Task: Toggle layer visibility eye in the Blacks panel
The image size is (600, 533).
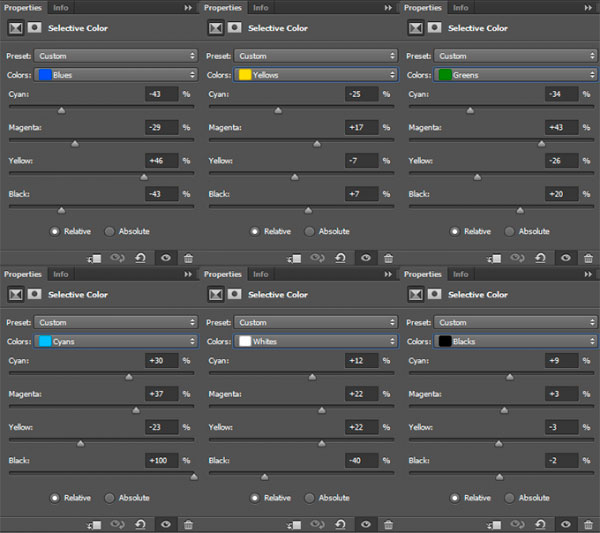Action: [x=566, y=524]
